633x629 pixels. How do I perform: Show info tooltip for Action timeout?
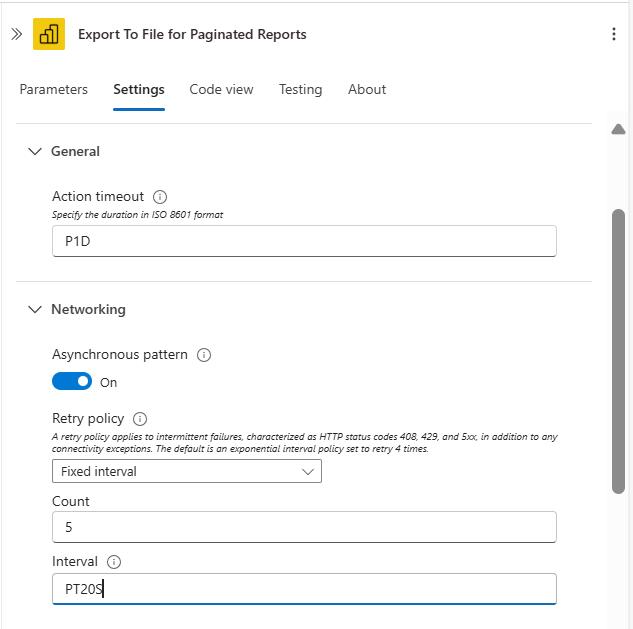160,197
